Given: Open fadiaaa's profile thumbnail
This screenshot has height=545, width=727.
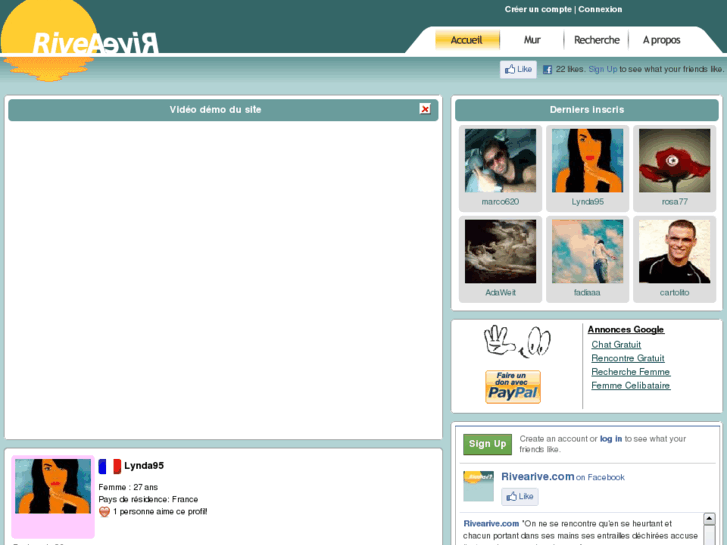Looking at the screenshot, I should coord(587,251).
